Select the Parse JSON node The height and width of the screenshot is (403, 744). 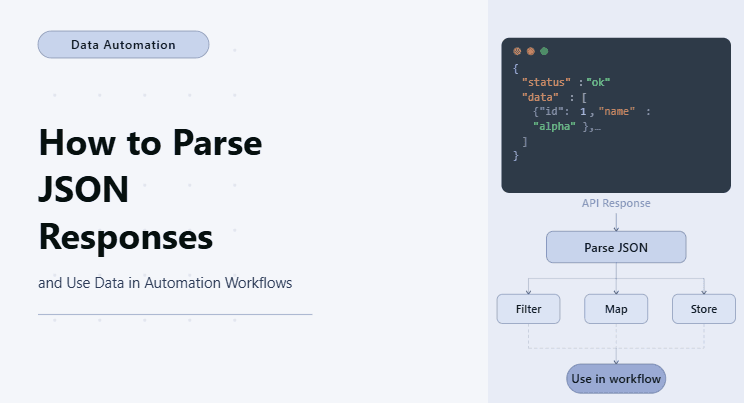(x=616, y=247)
